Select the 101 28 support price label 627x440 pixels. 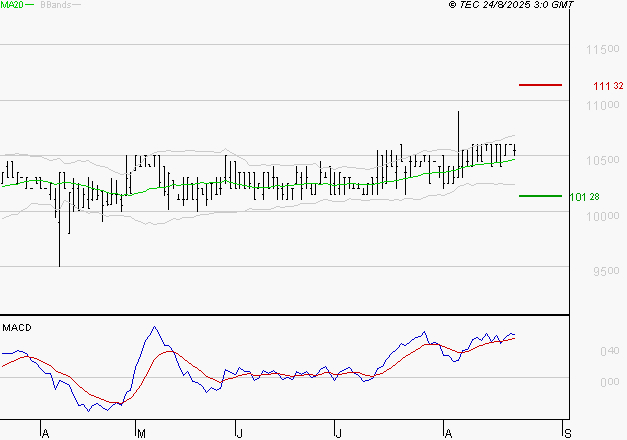point(584,197)
